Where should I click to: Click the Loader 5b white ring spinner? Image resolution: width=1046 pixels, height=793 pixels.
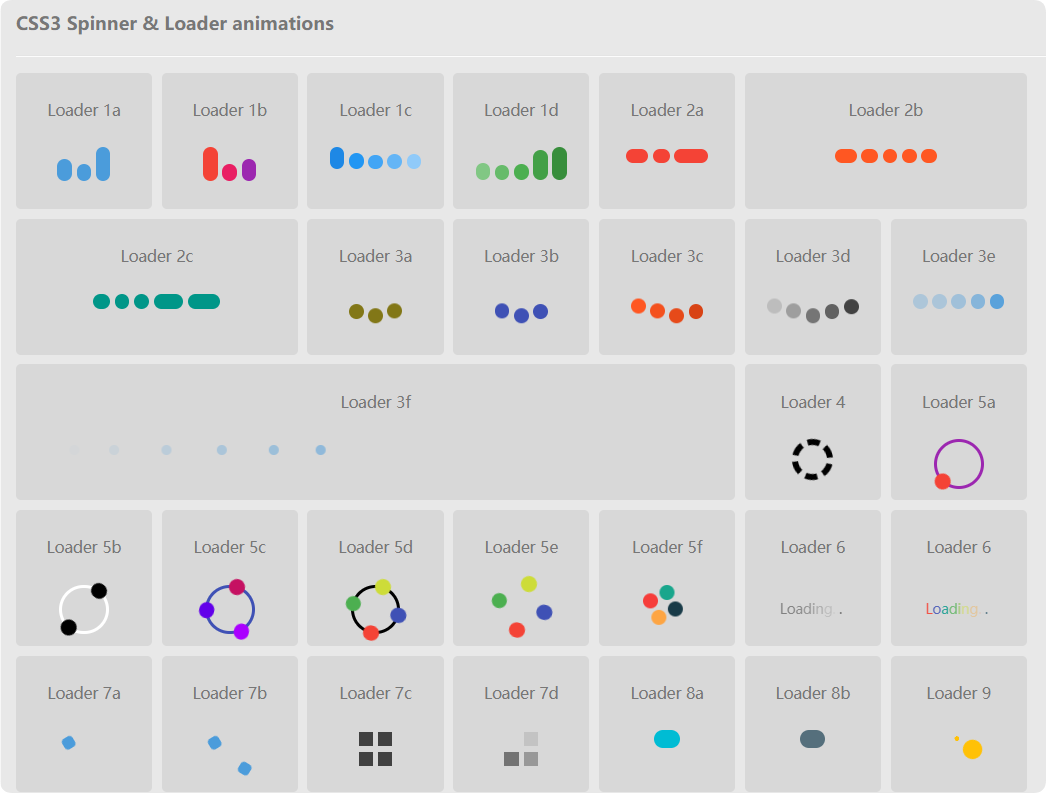point(84,609)
